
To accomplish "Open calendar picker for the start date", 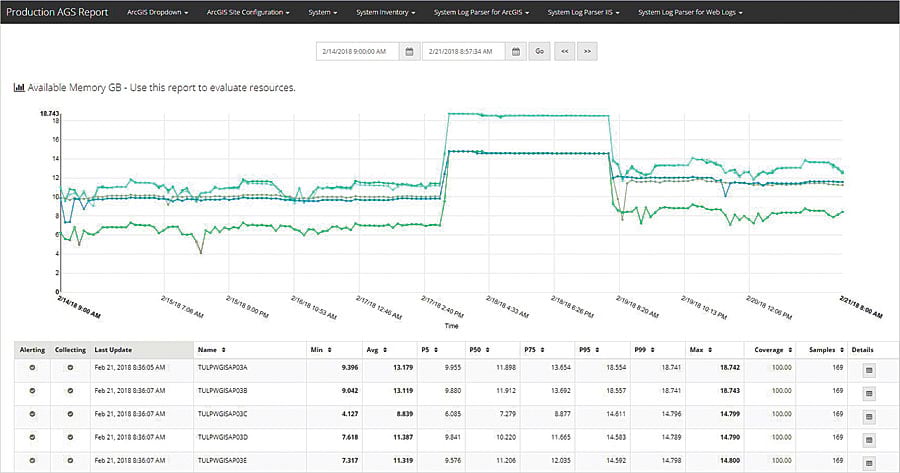I will (x=409, y=52).
